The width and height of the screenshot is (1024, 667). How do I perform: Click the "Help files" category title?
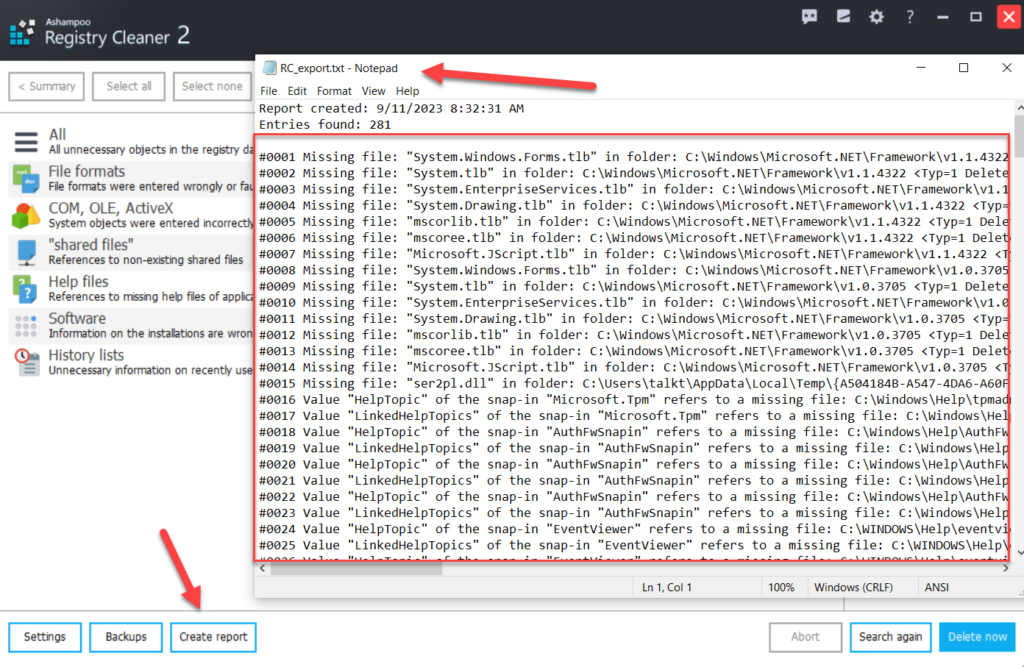pos(78,282)
